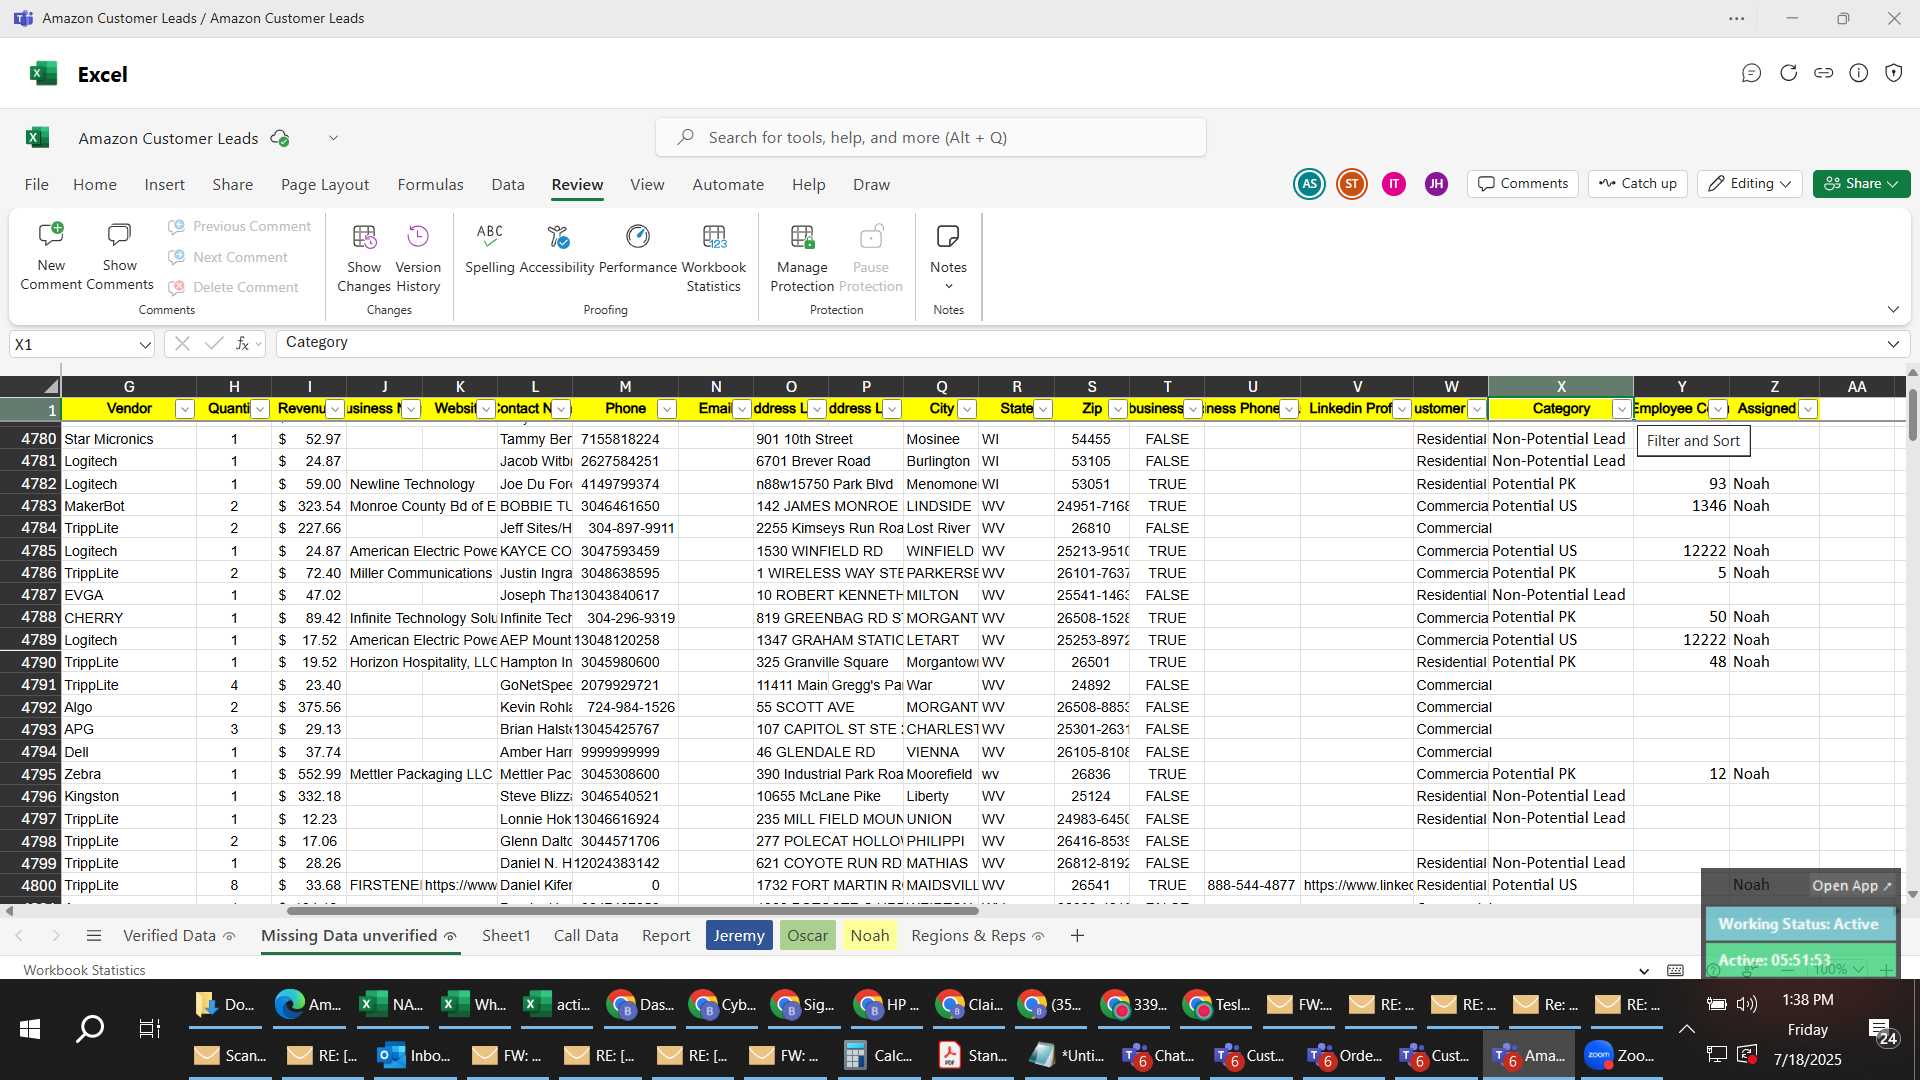
Task: Click the insert function fx icon
Action: (x=242, y=344)
